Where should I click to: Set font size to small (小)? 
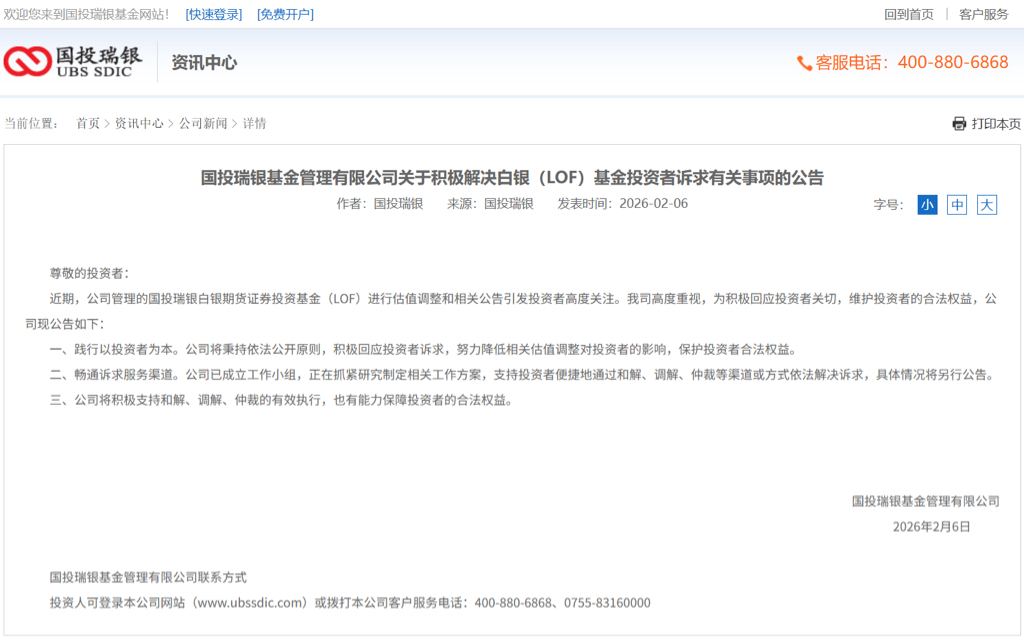tap(927, 205)
